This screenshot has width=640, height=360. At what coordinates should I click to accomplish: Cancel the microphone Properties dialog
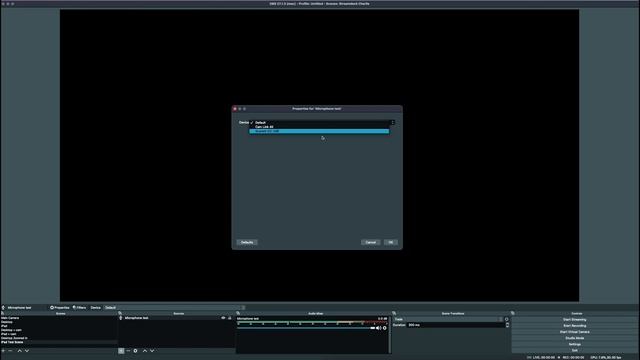click(371, 242)
